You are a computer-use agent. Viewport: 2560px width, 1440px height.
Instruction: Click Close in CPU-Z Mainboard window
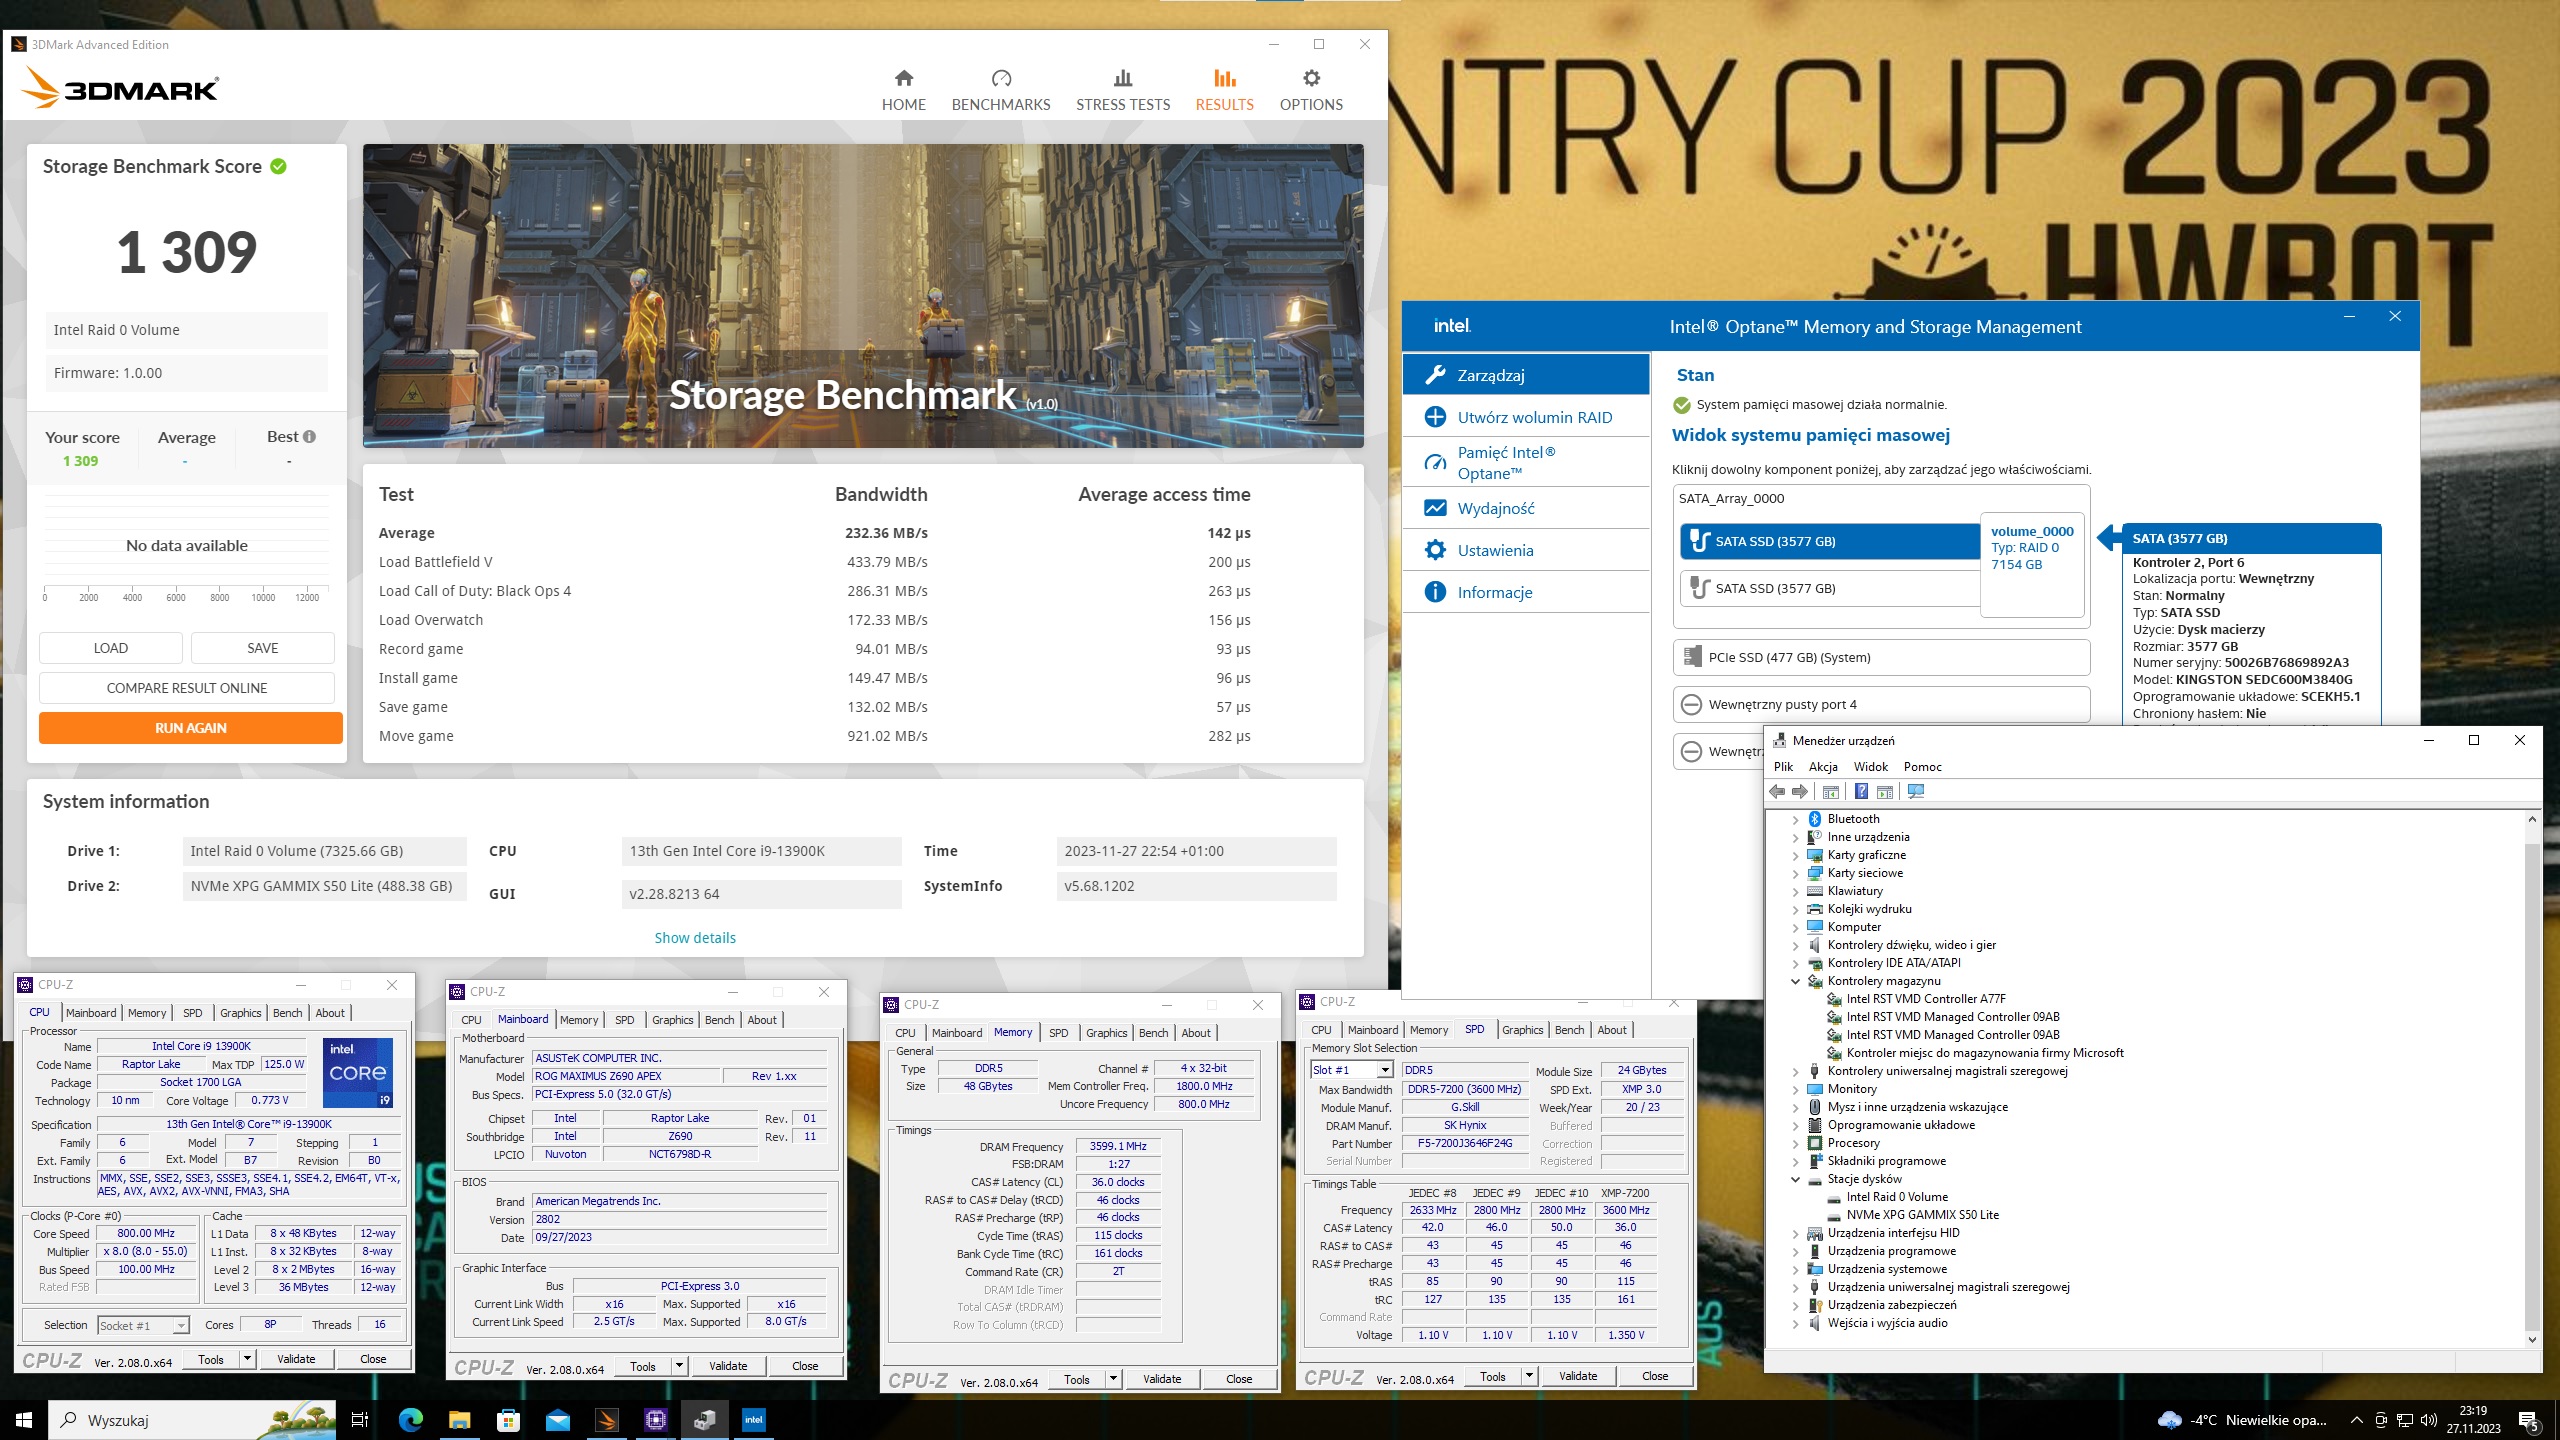[805, 1366]
